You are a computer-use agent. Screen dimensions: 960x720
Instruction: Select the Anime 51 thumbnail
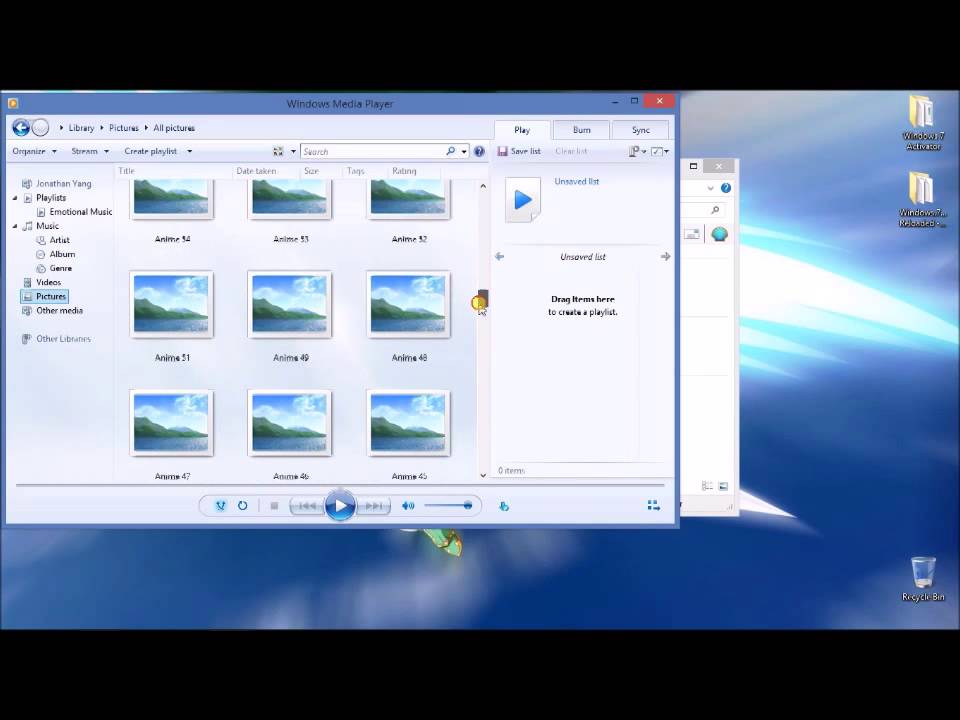171,304
